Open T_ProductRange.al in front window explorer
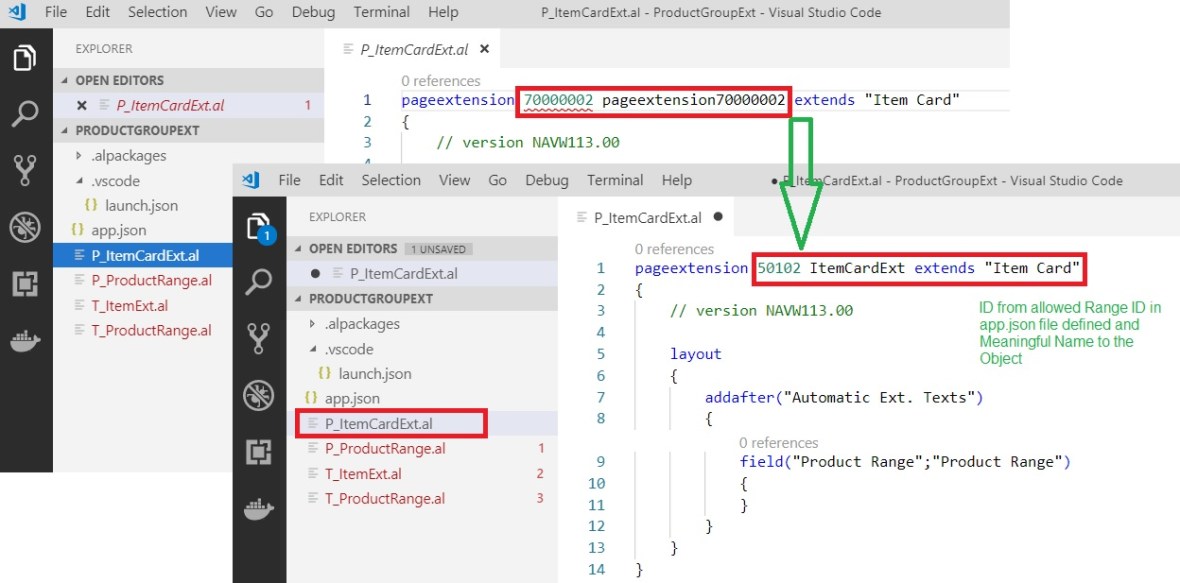 click(x=384, y=498)
